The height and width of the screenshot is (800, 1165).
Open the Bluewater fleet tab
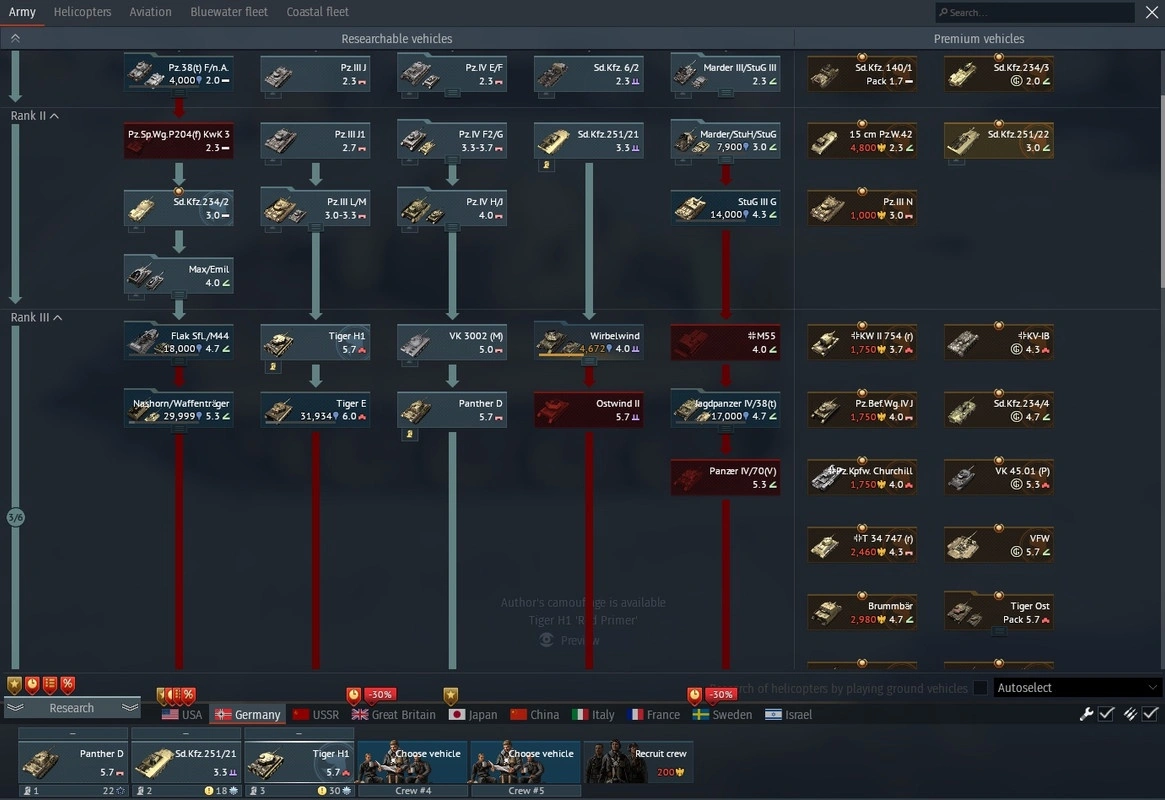click(x=229, y=12)
